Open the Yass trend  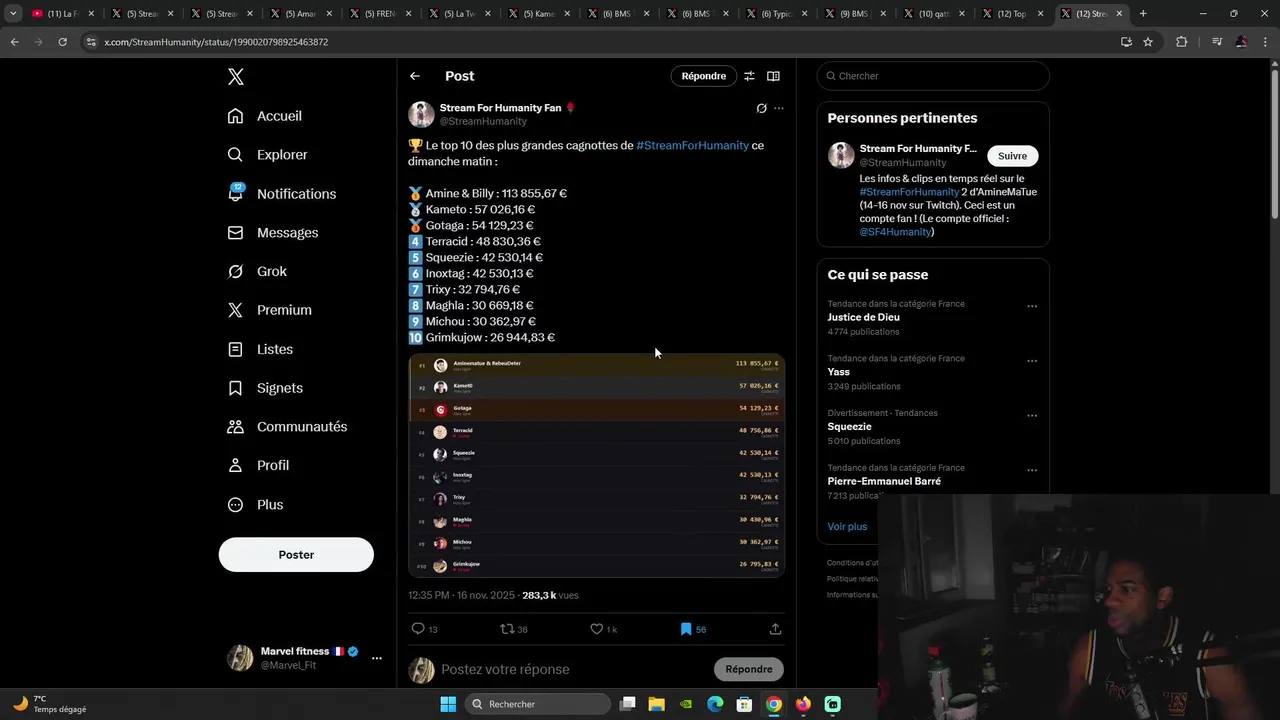838,372
